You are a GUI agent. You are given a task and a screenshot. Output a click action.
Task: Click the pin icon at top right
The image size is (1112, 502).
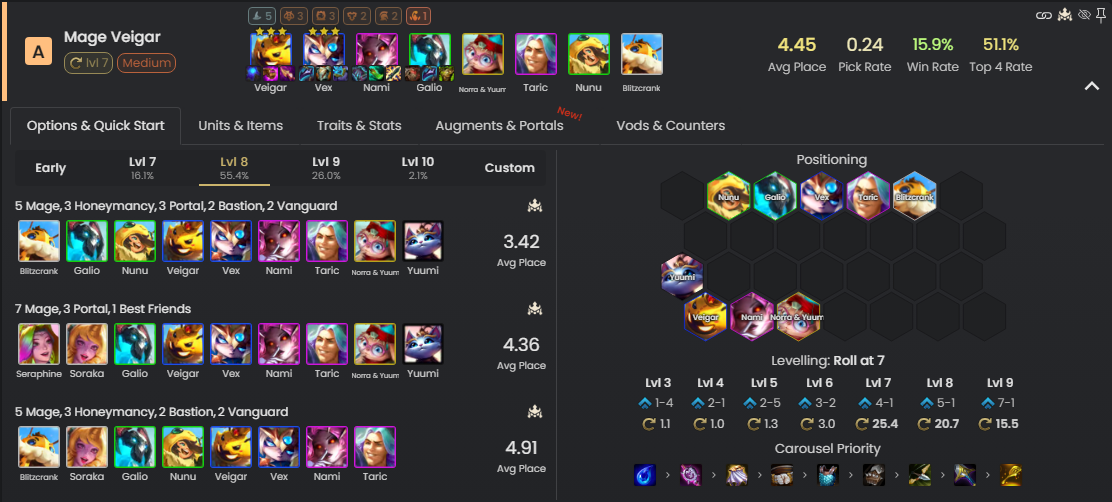point(1101,15)
